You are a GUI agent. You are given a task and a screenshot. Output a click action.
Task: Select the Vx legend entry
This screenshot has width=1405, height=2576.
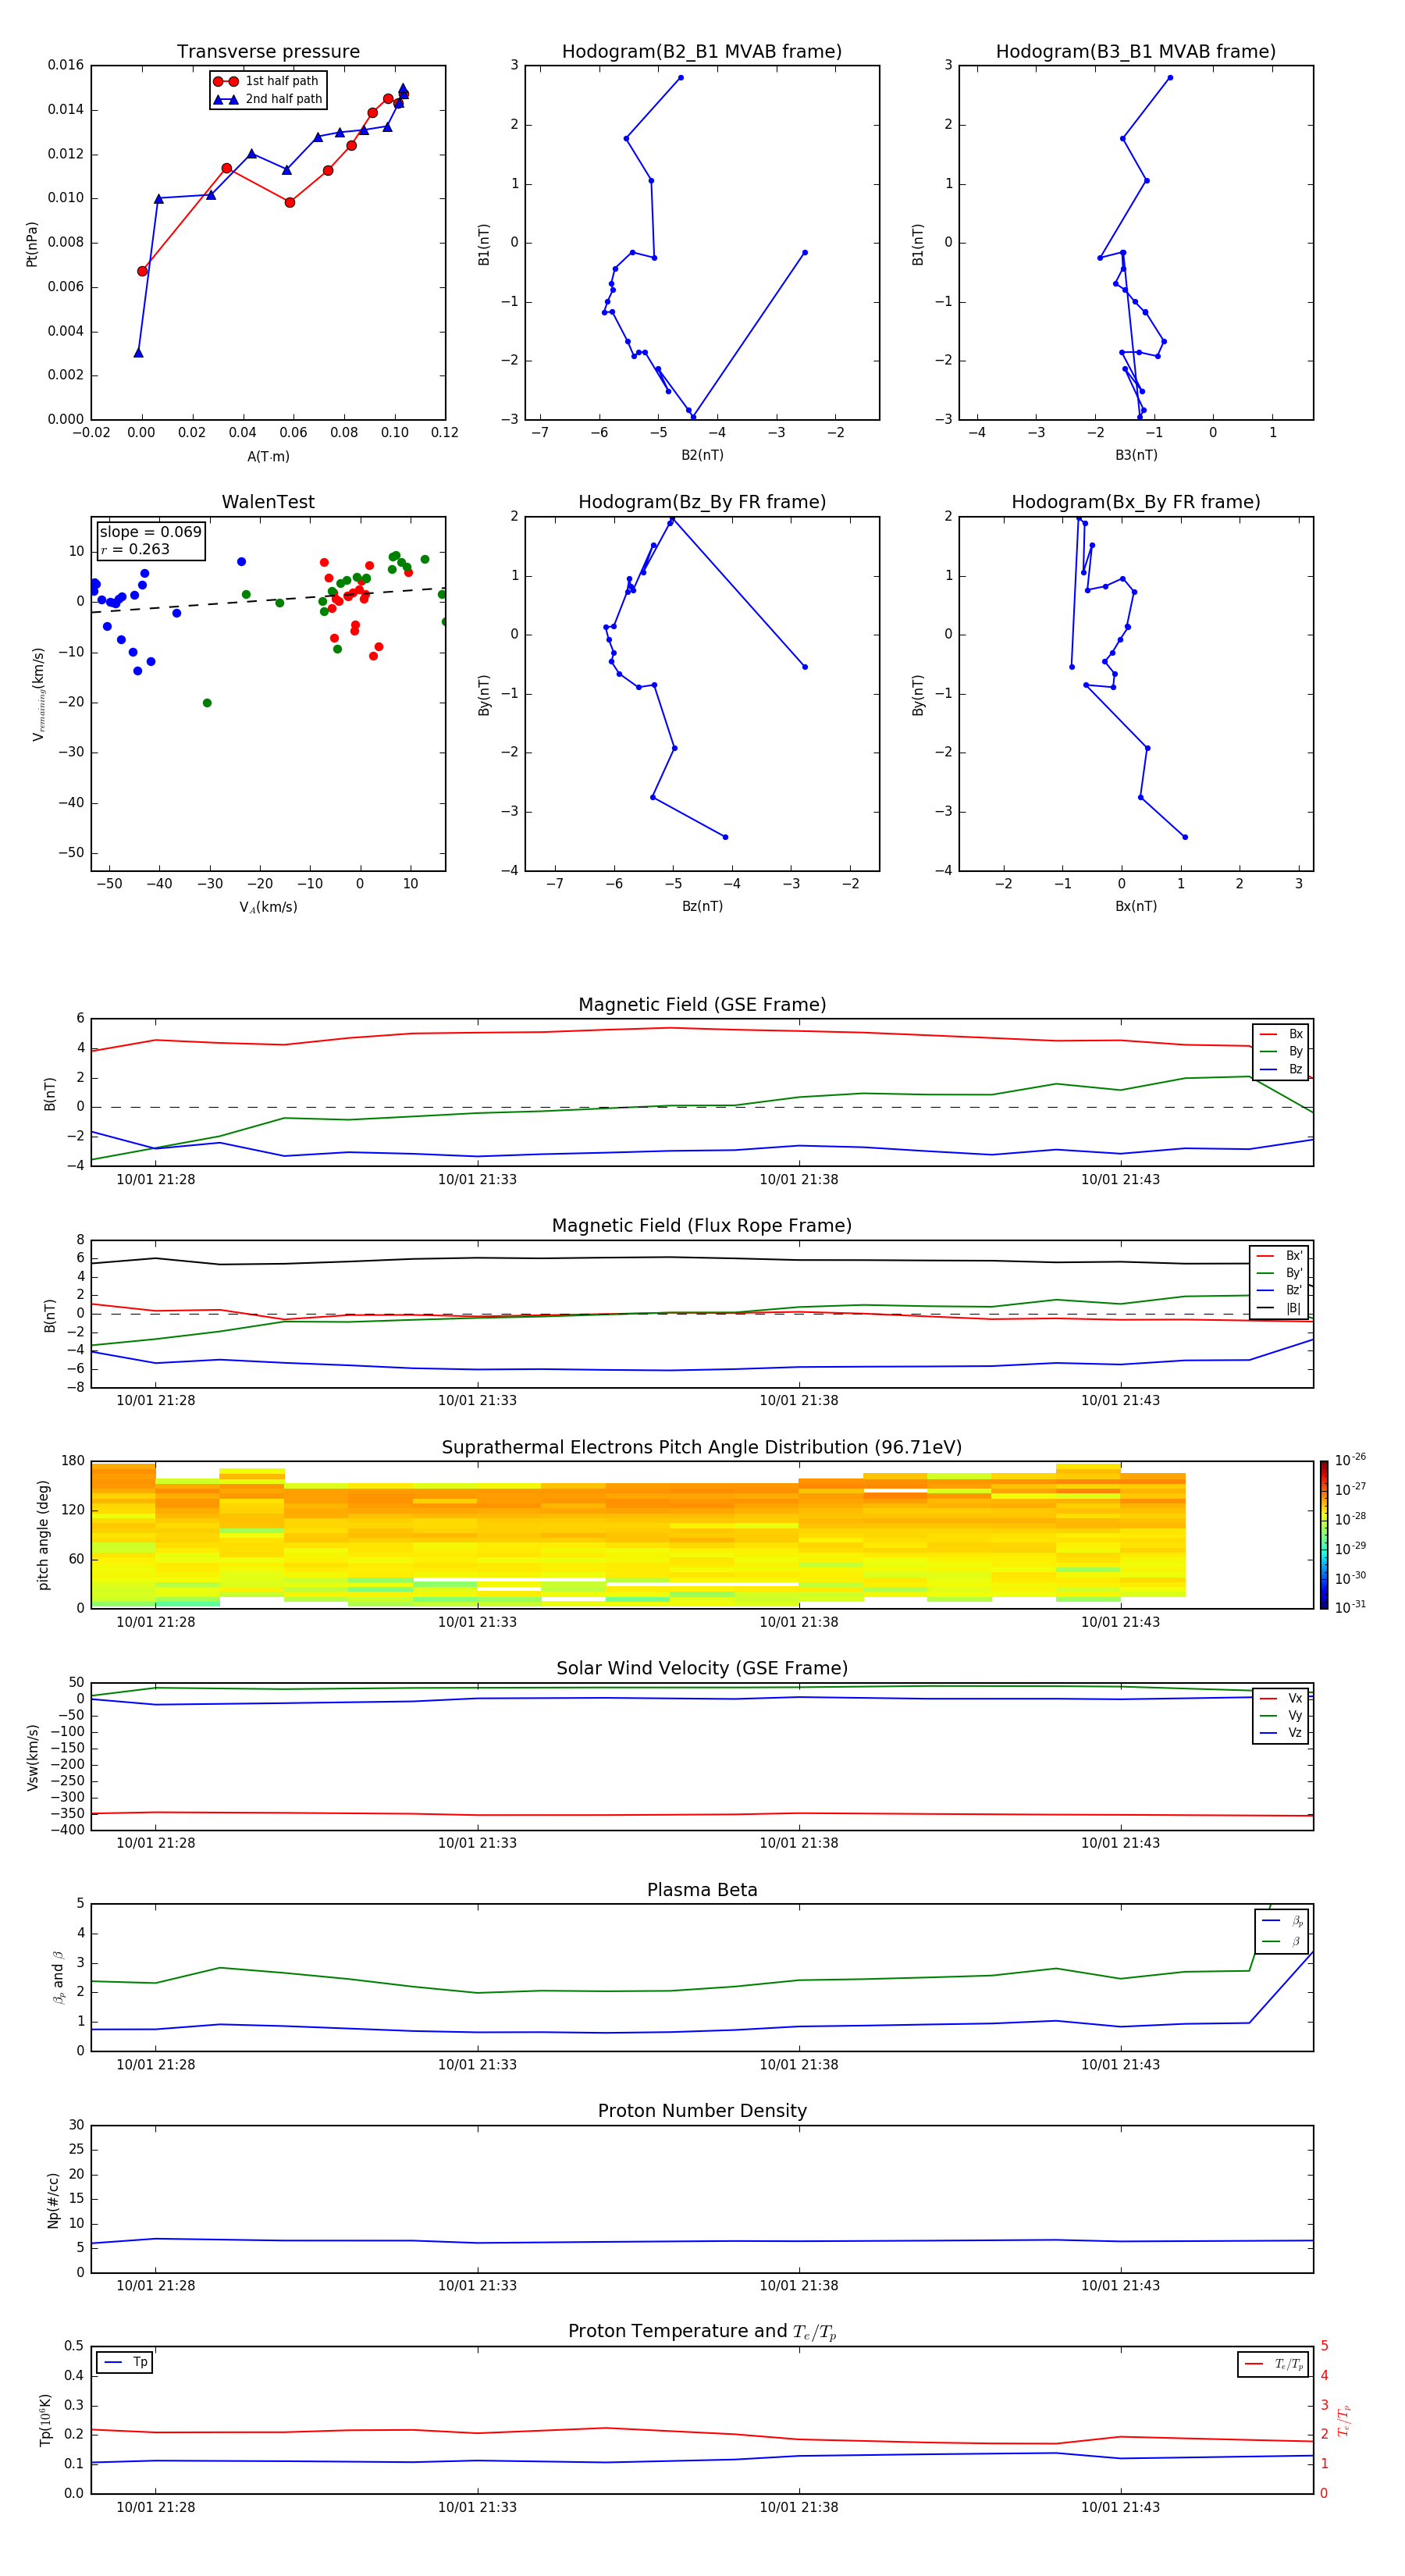pos(1281,1698)
